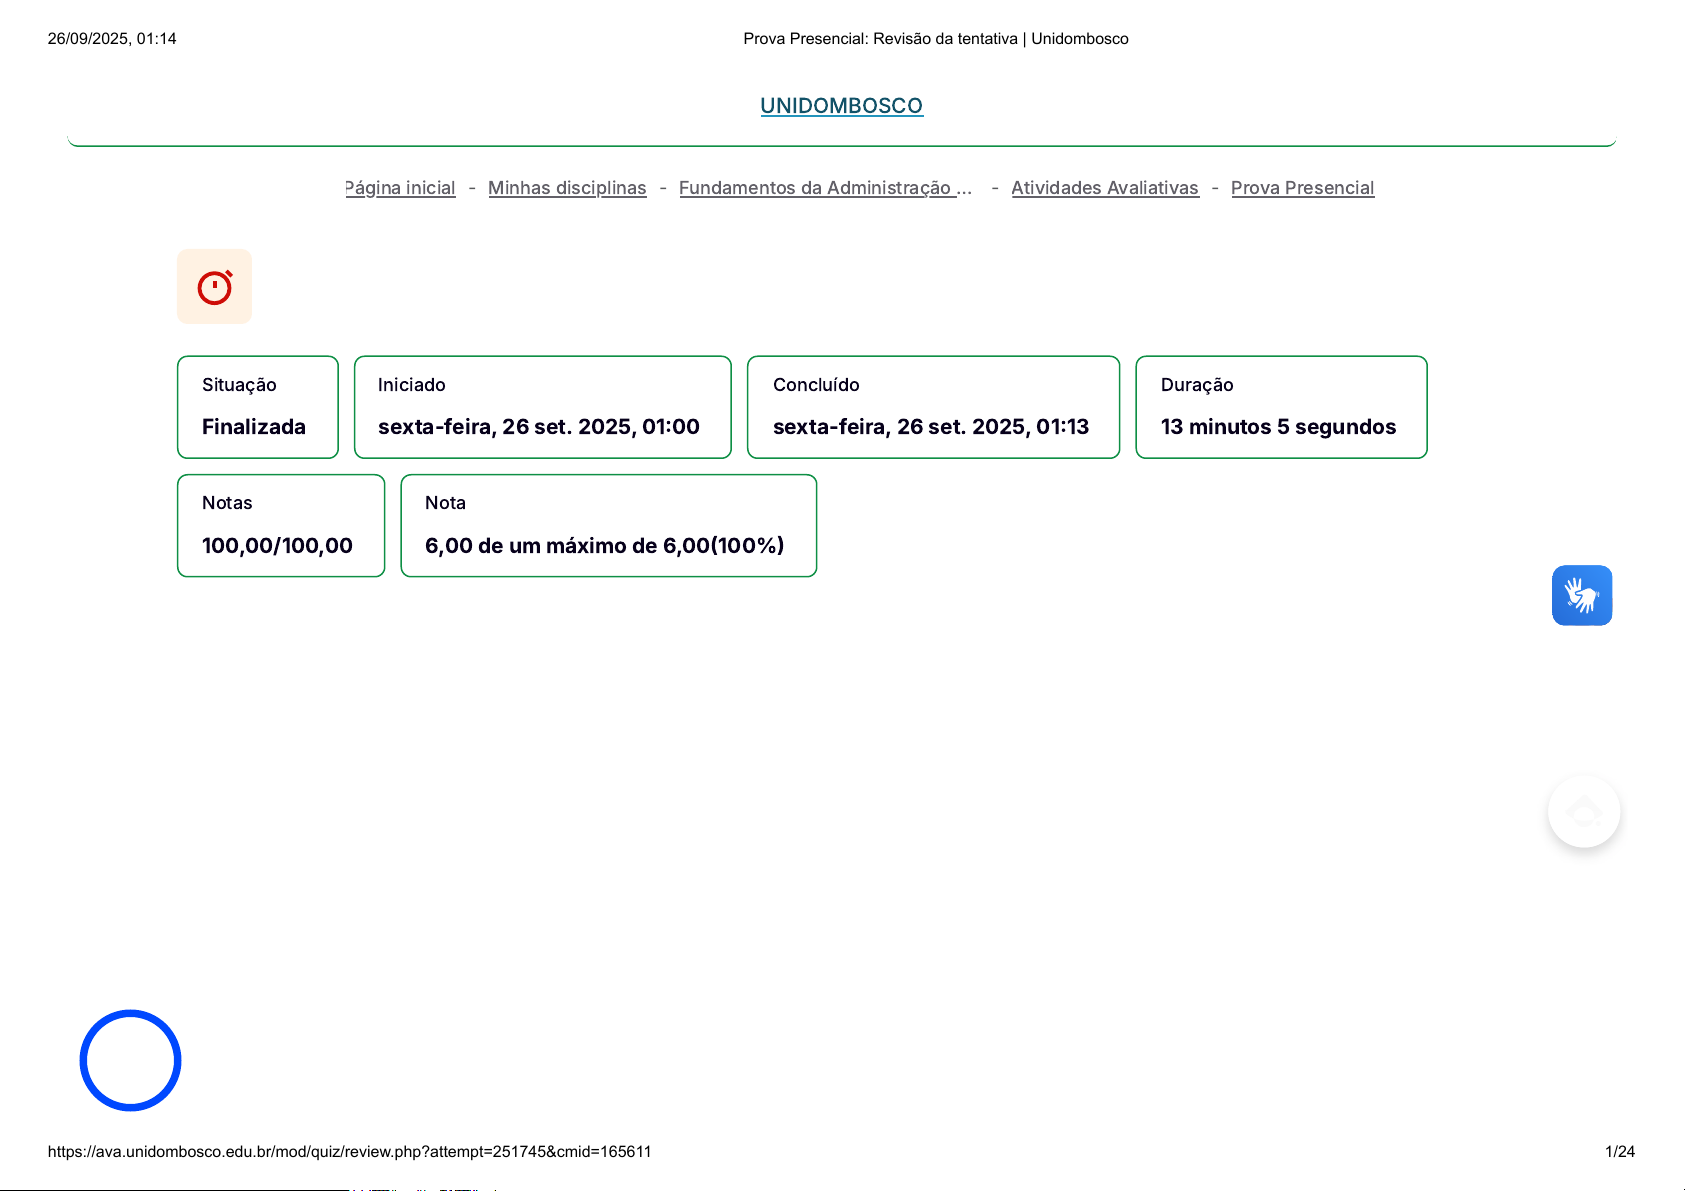Select the Iniciado date card
This screenshot has height=1191, width=1685.
tap(542, 407)
